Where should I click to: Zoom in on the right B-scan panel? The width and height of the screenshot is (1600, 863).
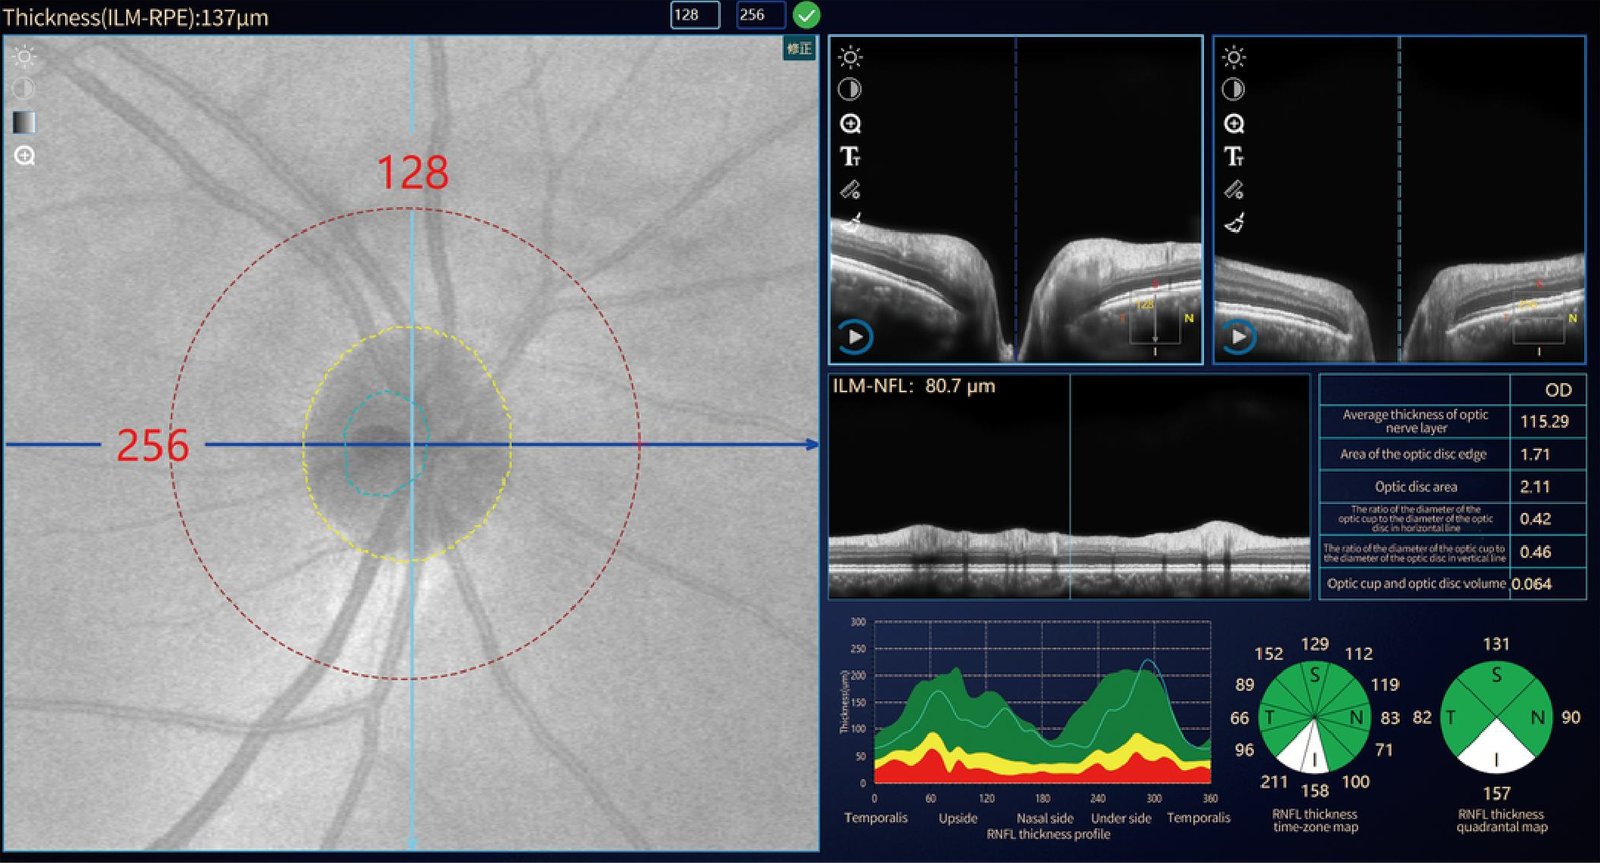pyautogui.click(x=1234, y=123)
